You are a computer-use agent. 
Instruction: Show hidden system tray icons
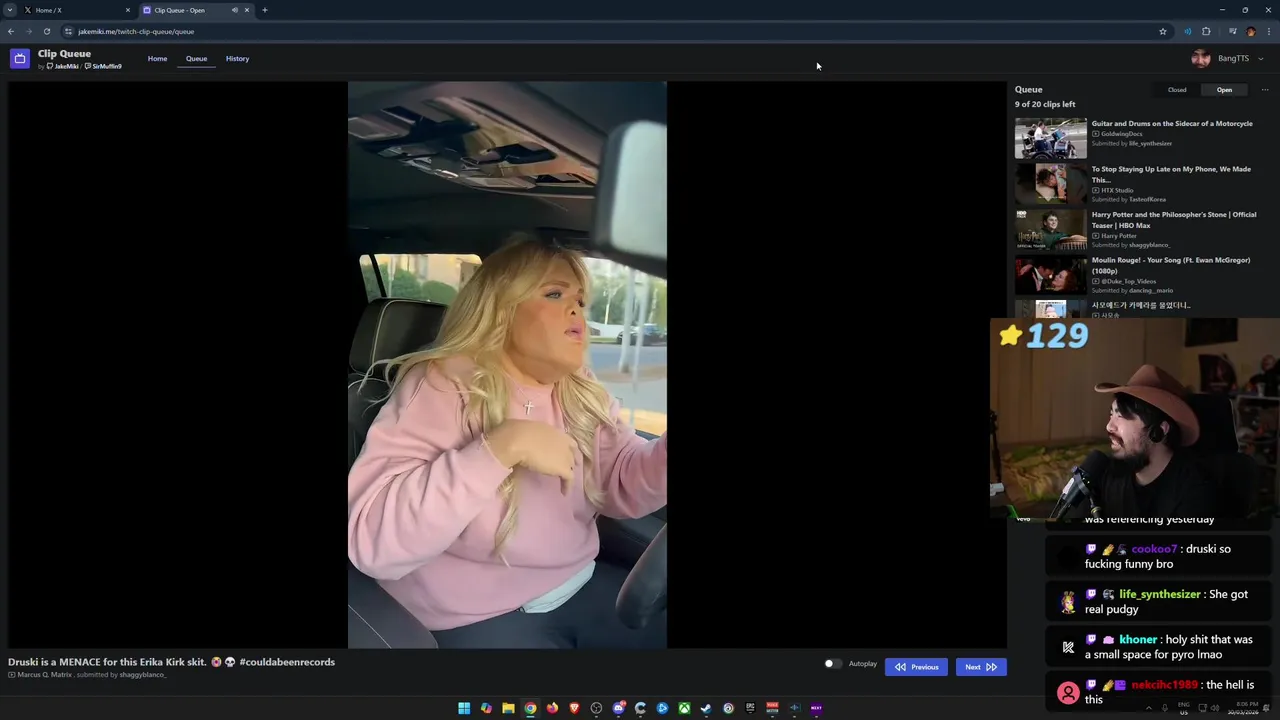1149,708
